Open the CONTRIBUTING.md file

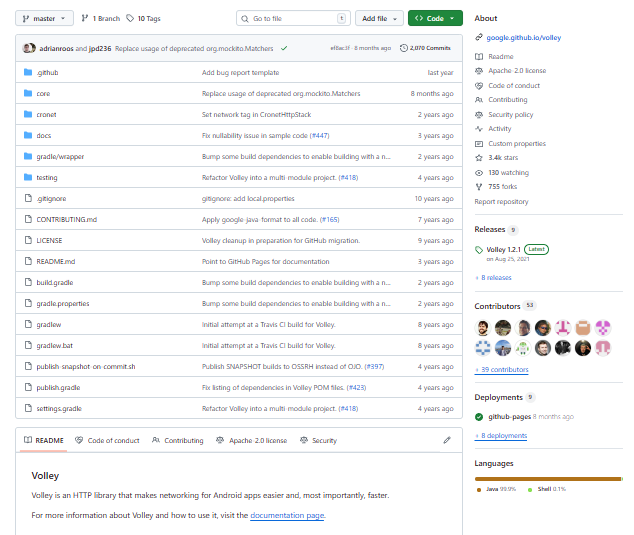click(67, 220)
